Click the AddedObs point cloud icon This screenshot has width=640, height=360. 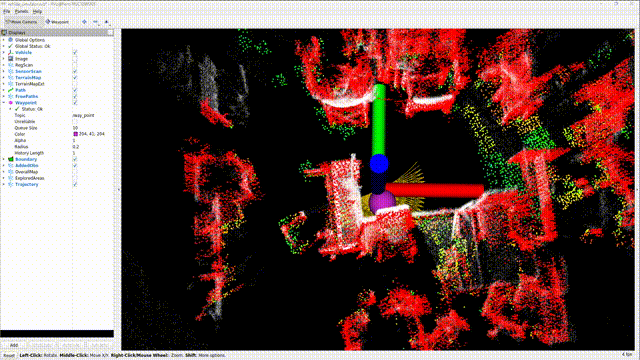tap(11, 166)
